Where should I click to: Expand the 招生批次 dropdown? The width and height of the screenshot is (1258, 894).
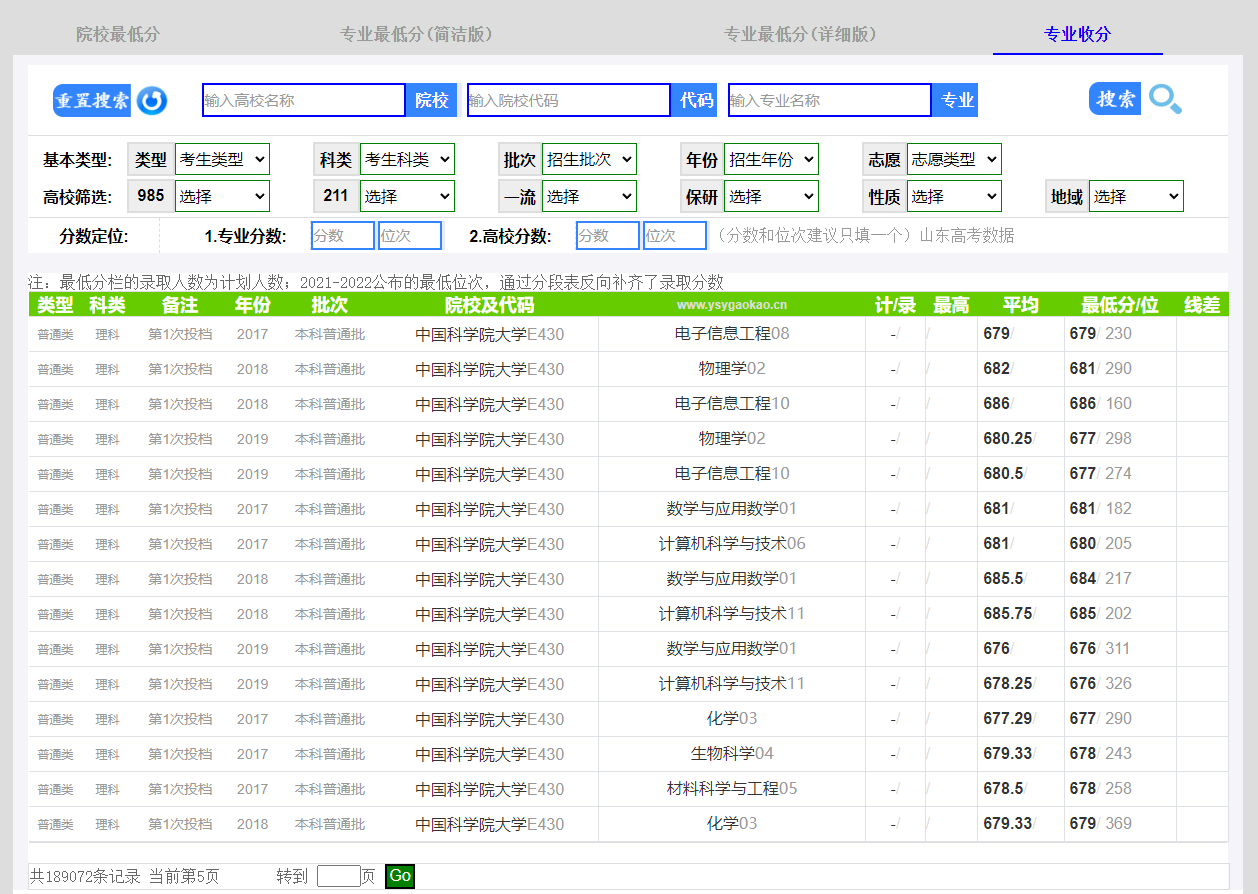pos(589,160)
